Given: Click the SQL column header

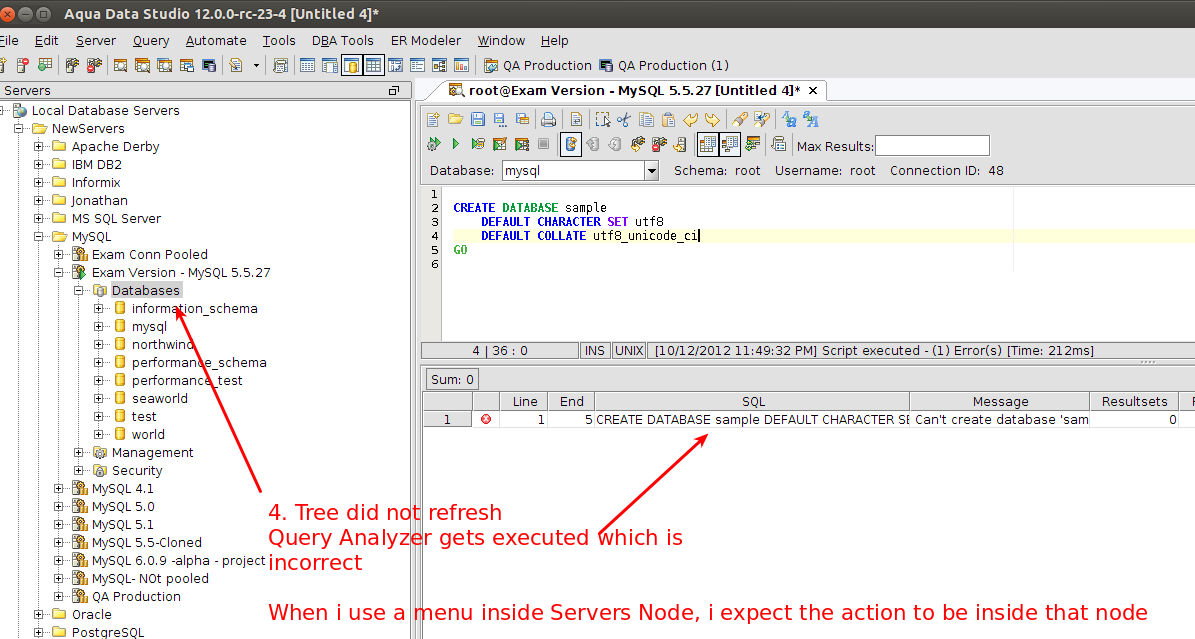Looking at the screenshot, I should coord(752,402).
